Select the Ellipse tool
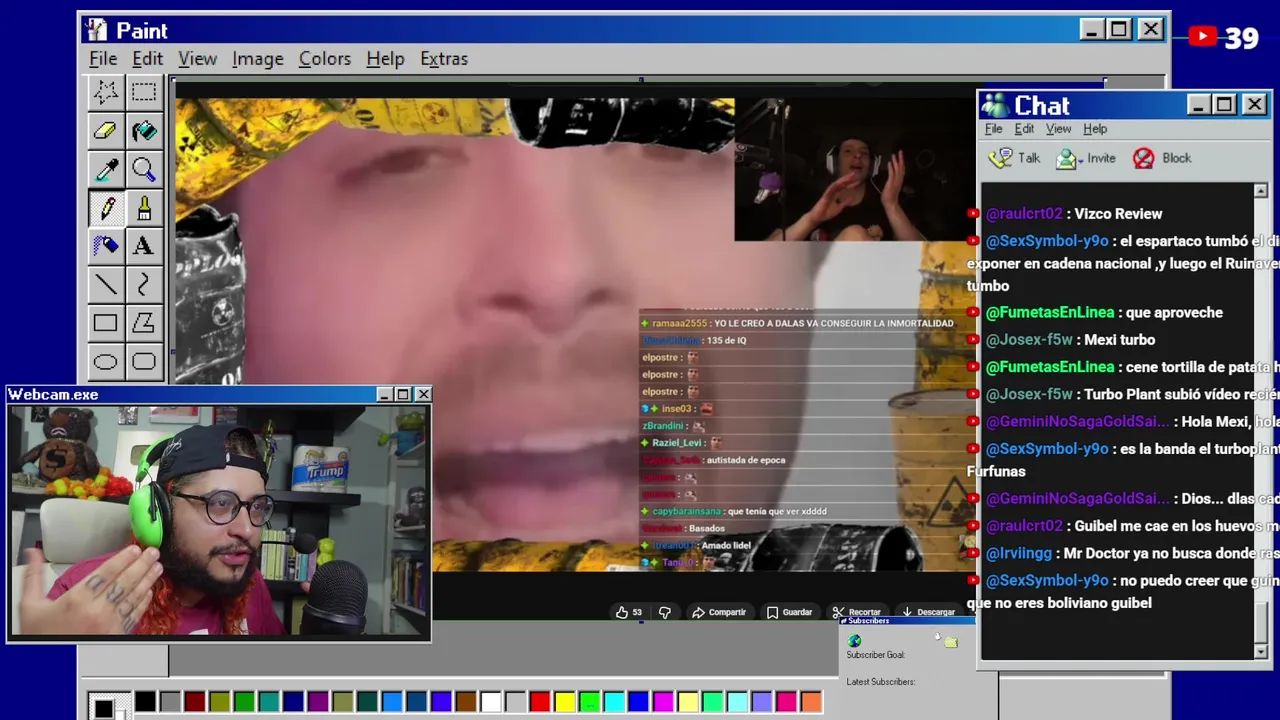Screen dimensions: 1280x720 (x=105, y=362)
